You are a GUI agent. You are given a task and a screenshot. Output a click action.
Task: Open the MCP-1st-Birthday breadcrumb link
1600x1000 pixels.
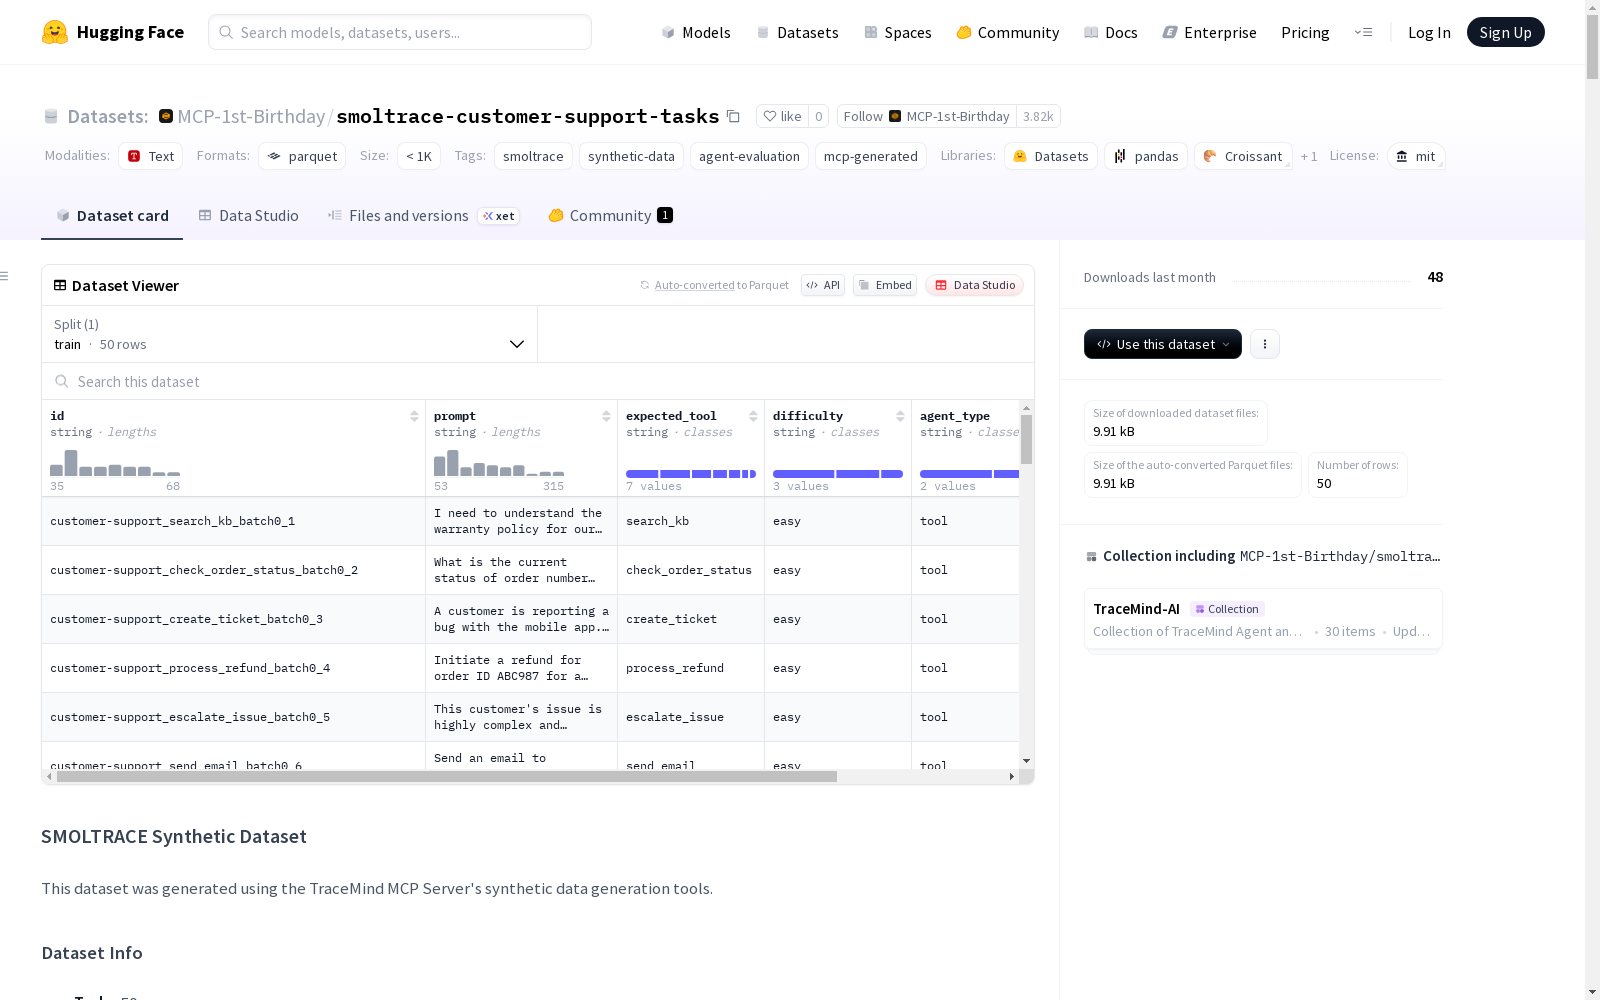(x=251, y=116)
